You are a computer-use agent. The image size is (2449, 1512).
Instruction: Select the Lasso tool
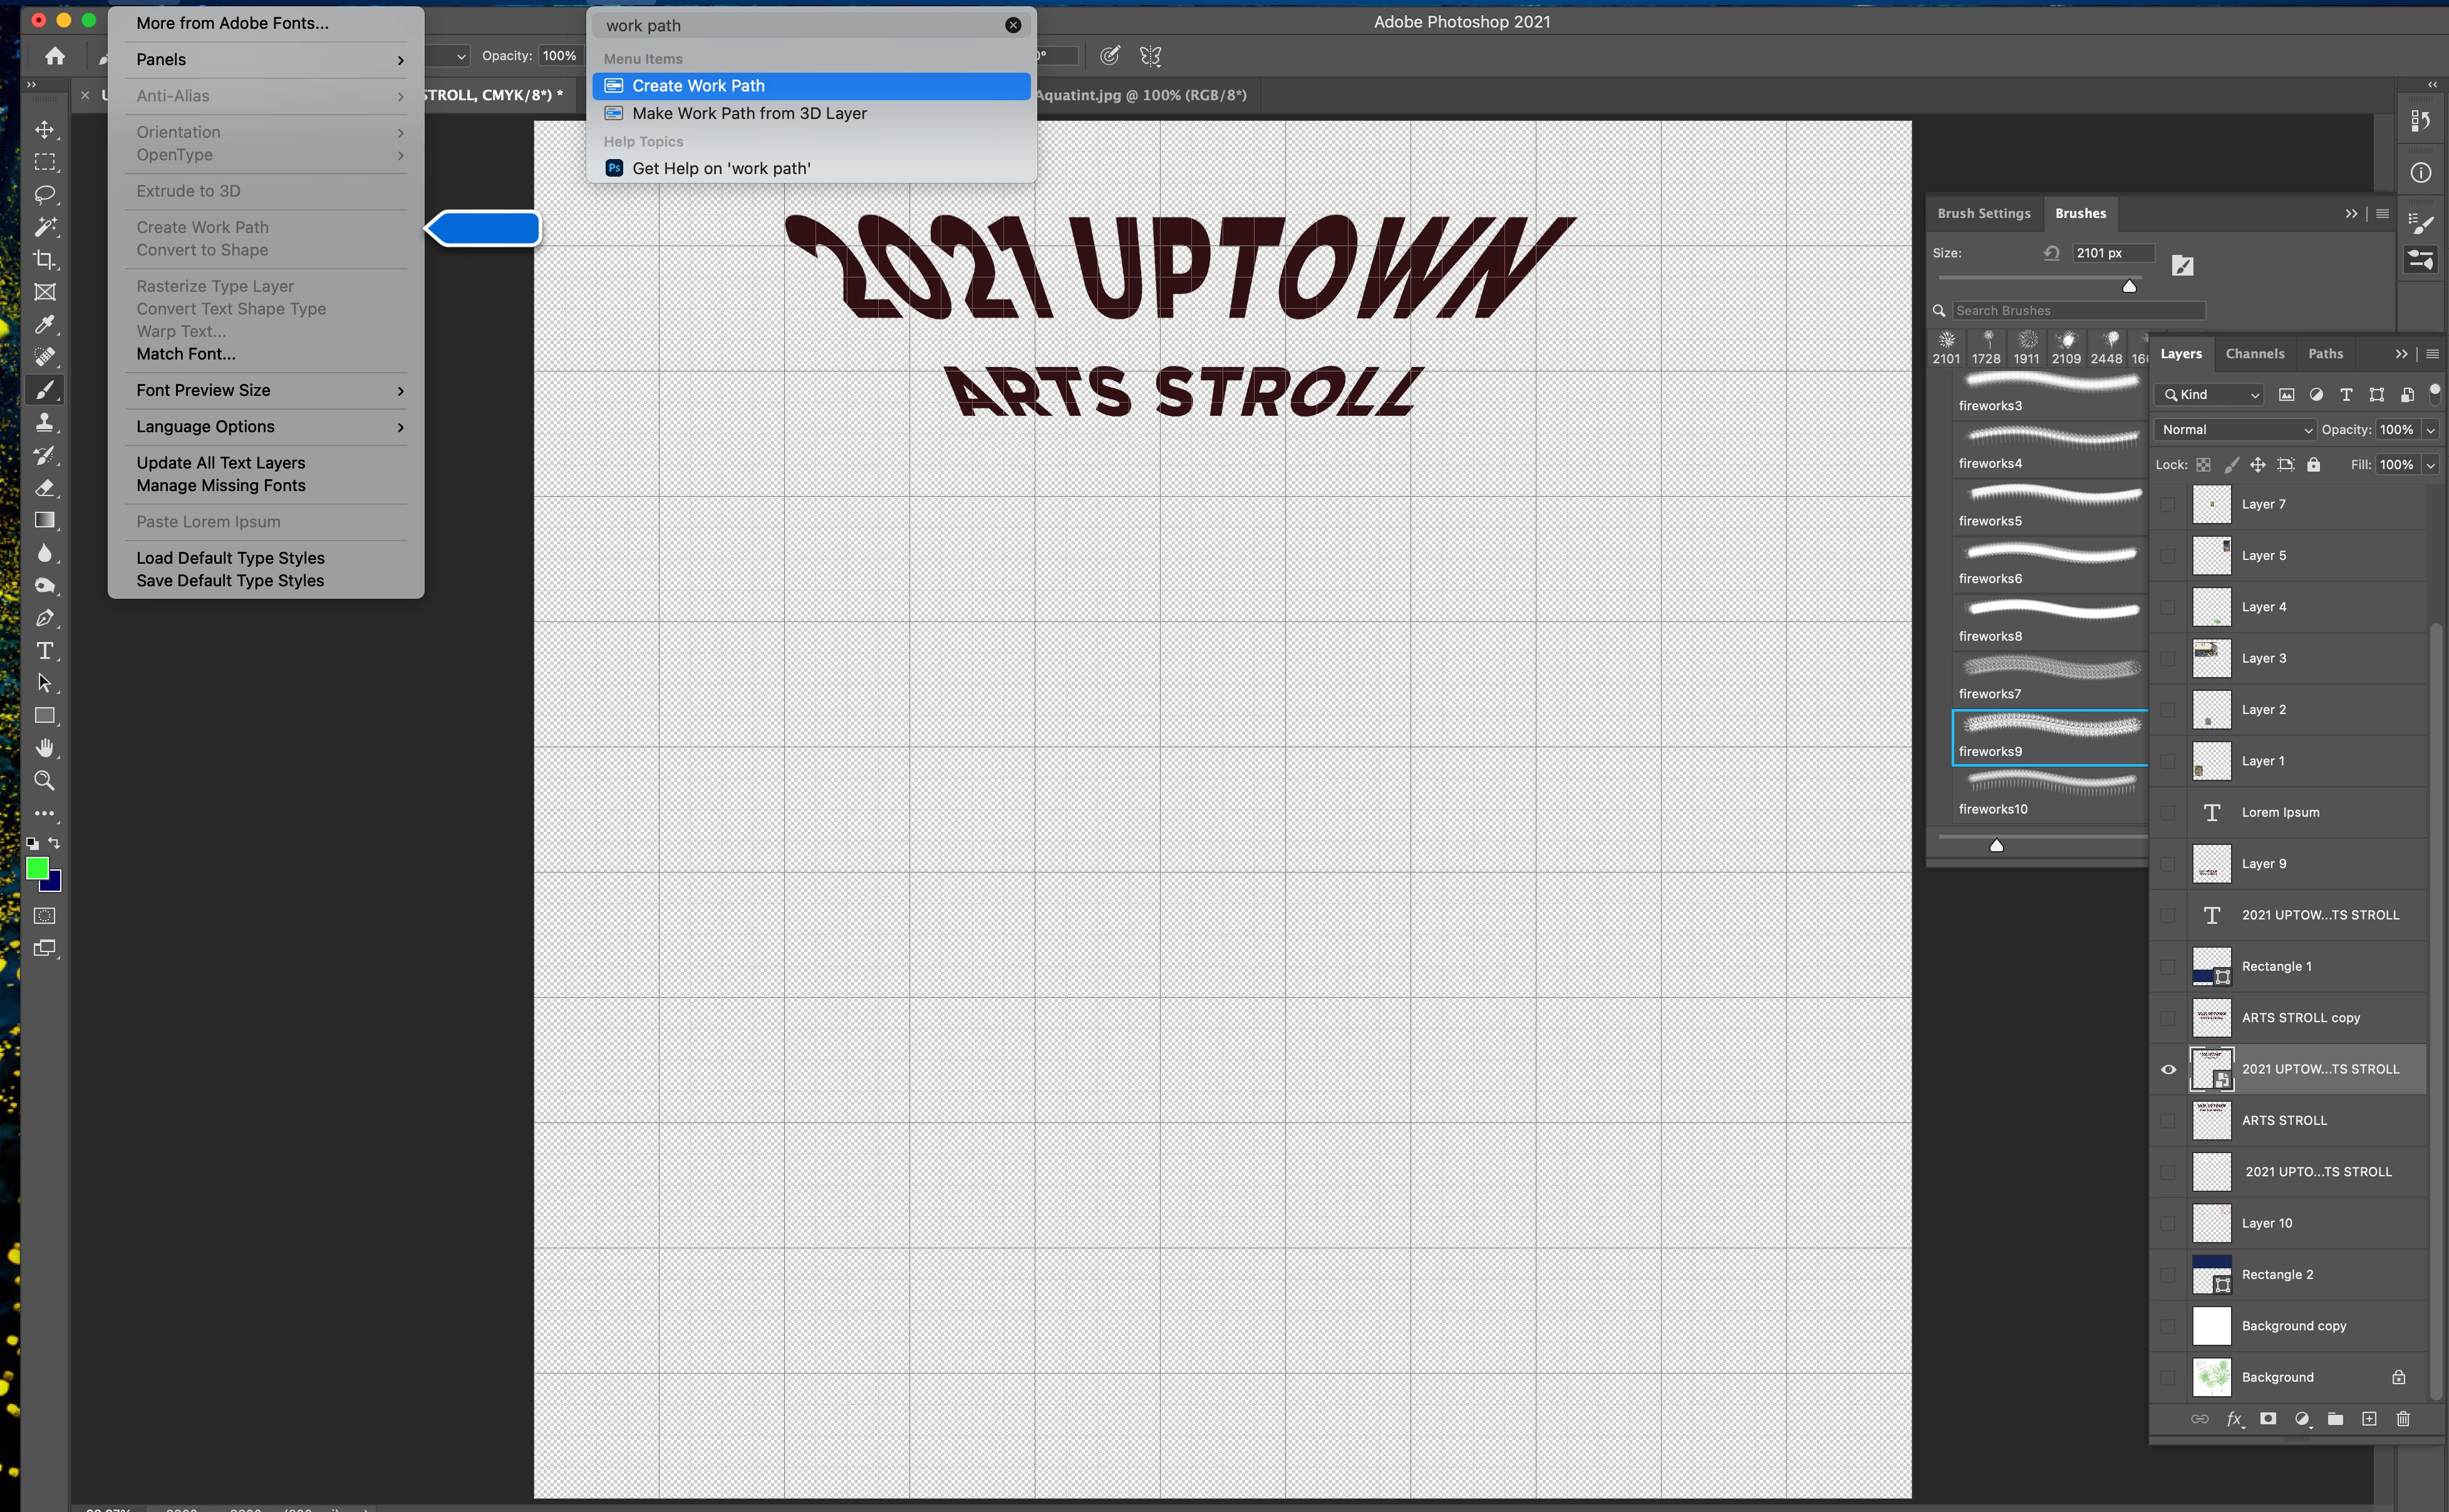click(x=45, y=194)
